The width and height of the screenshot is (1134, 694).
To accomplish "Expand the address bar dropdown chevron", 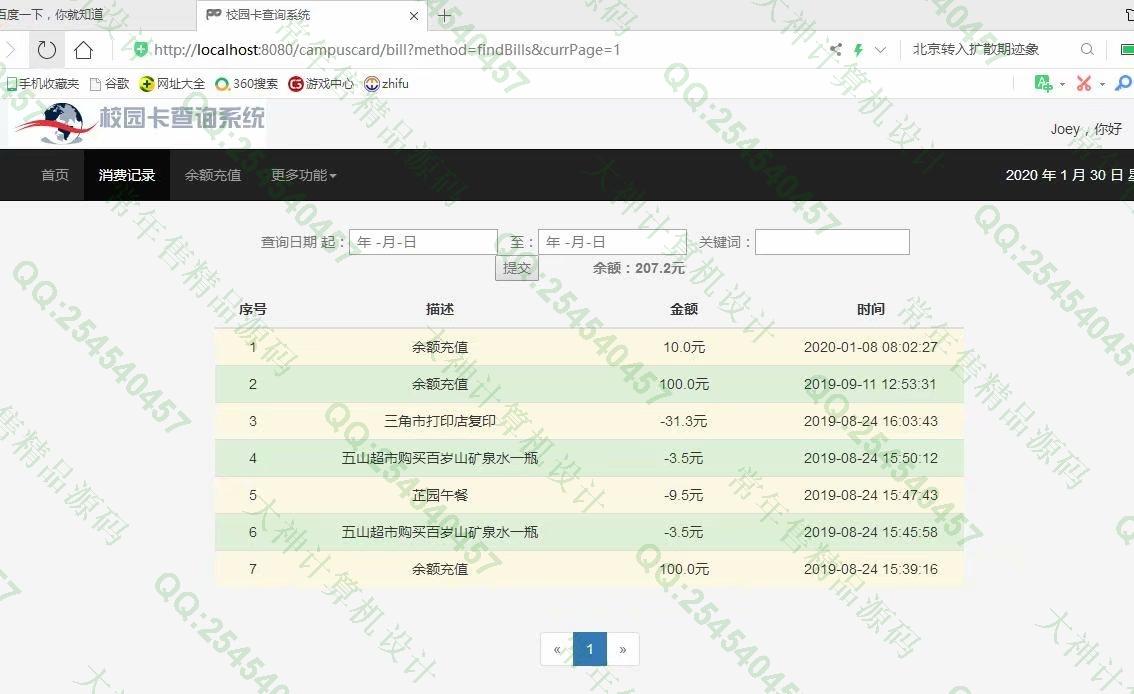I will click(x=880, y=50).
